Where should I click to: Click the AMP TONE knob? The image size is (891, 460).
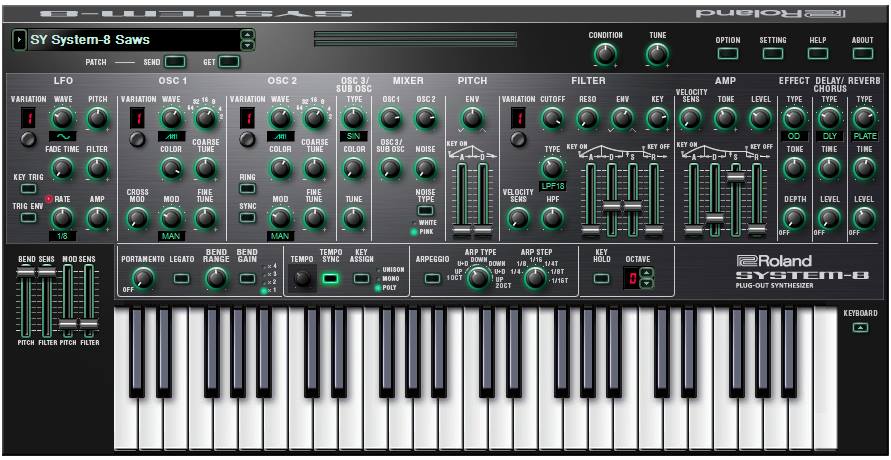pyautogui.click(x=725, y=118)
